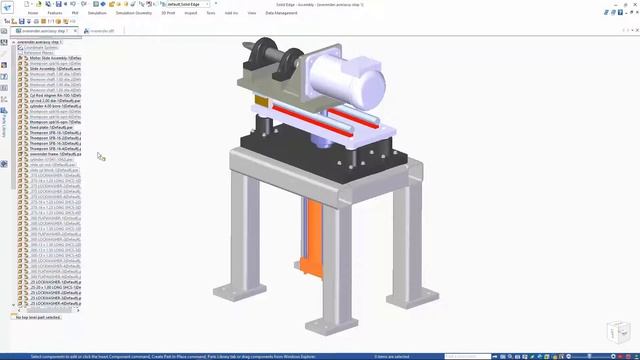Select Thompson SFB-16:2 tree item
Viewport: 640px width, 360px height.
(55, 138)
